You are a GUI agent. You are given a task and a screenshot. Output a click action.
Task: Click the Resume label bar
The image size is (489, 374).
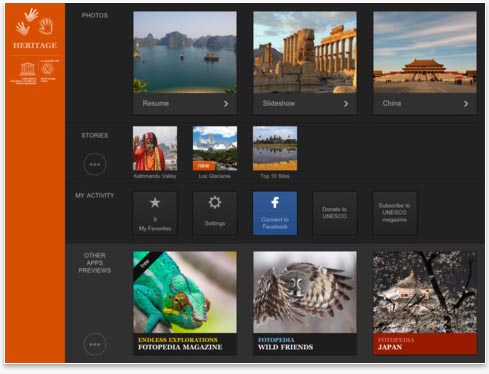(x=185, y=104)
